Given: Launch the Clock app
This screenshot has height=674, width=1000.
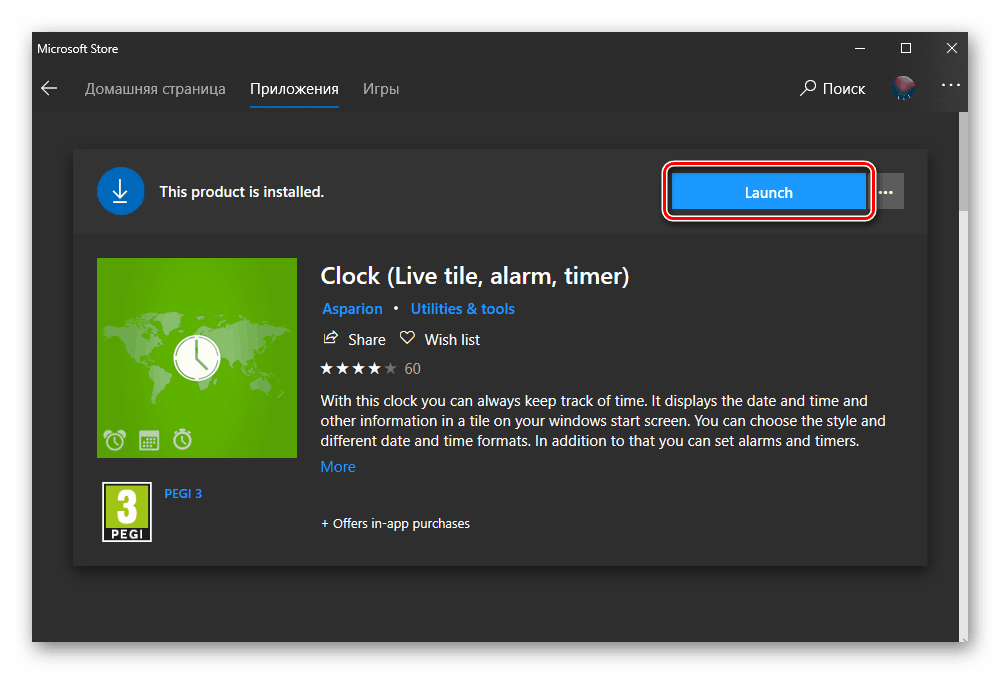Looking at the screenshot, I should pos(768,192).
